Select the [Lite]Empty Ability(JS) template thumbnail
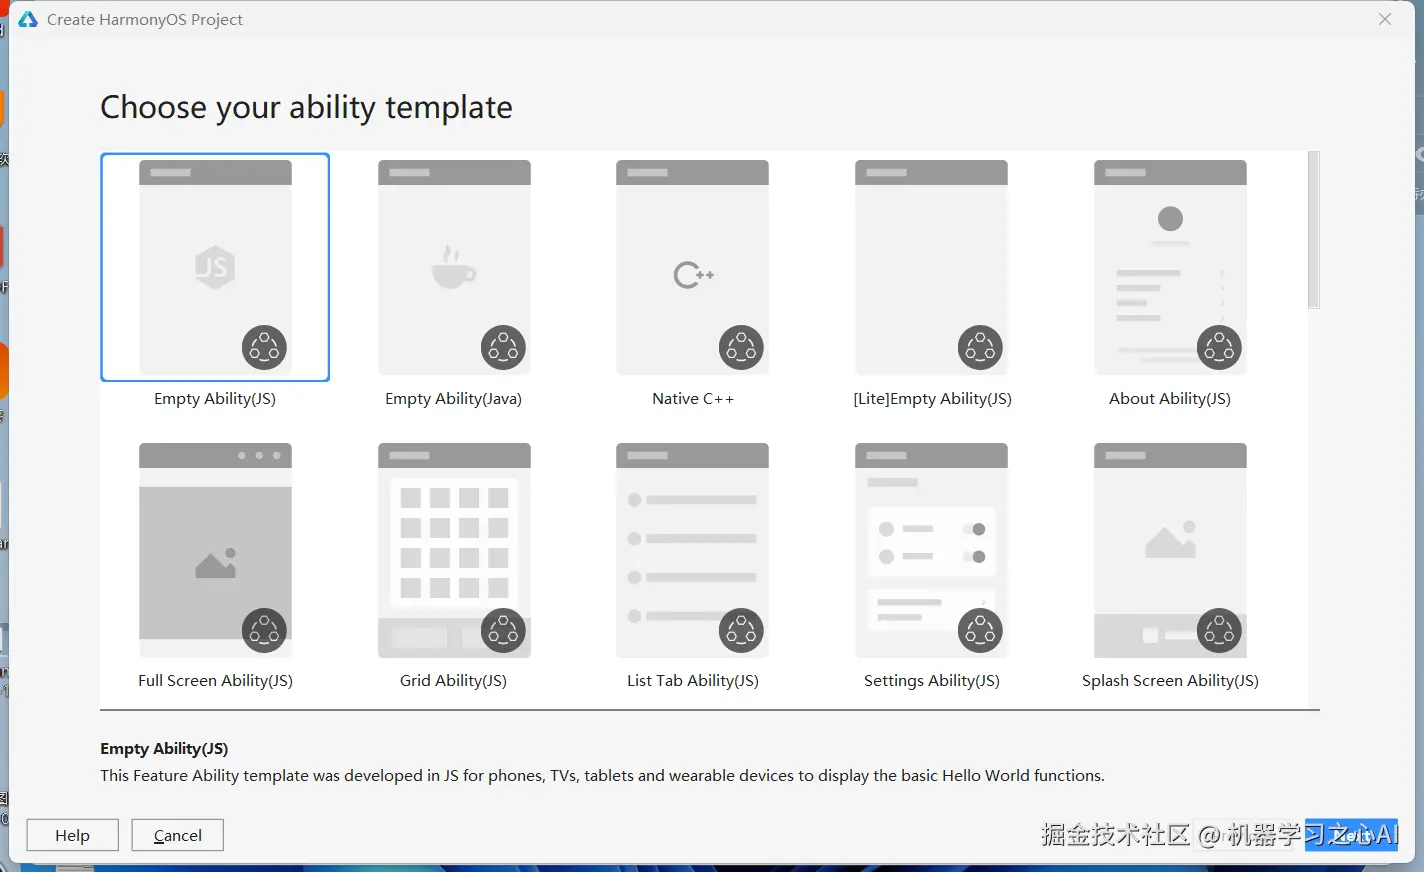 click(931, 267)
